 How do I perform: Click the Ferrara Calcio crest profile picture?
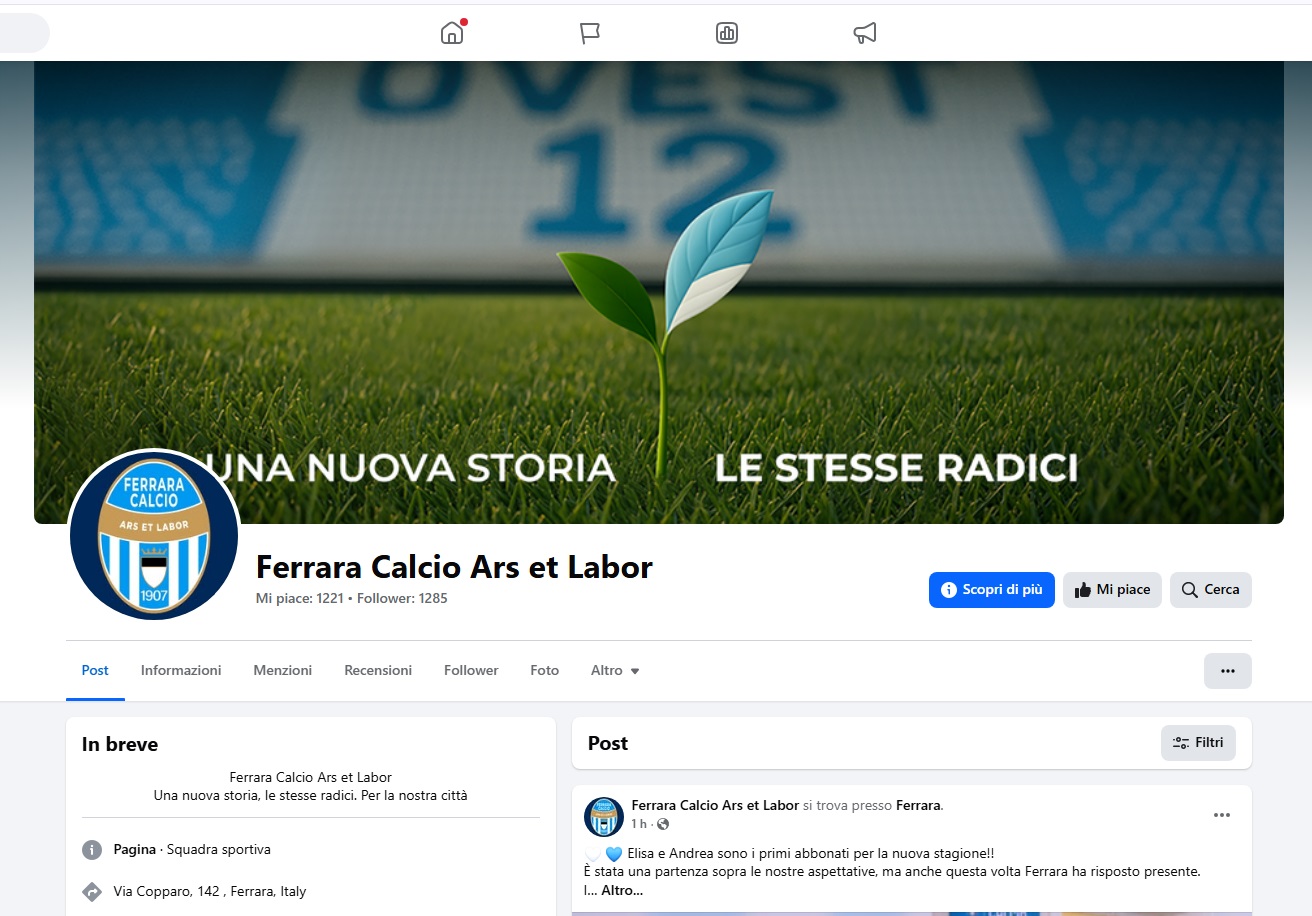tap(154, 535)
